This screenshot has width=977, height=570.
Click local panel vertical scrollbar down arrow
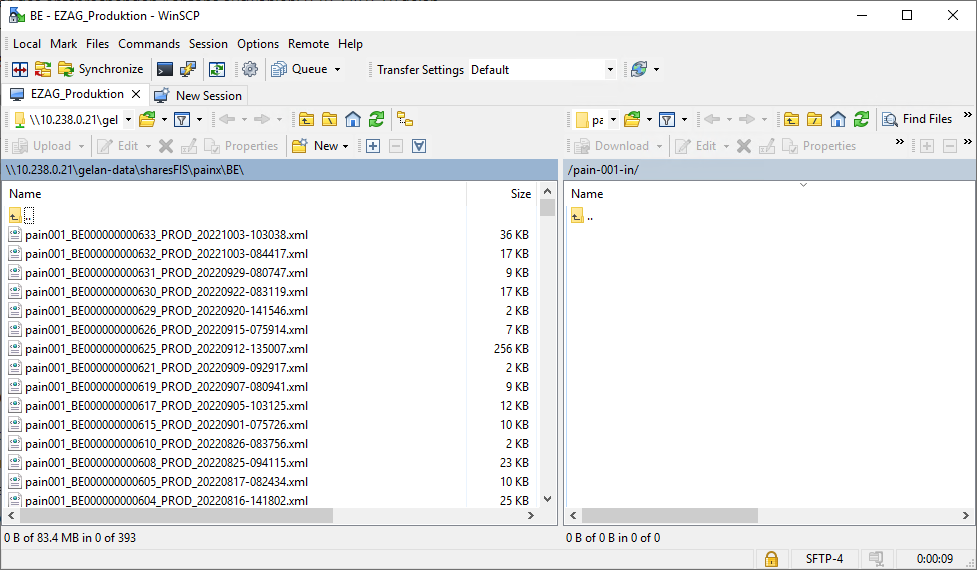[x=548, y=499]
